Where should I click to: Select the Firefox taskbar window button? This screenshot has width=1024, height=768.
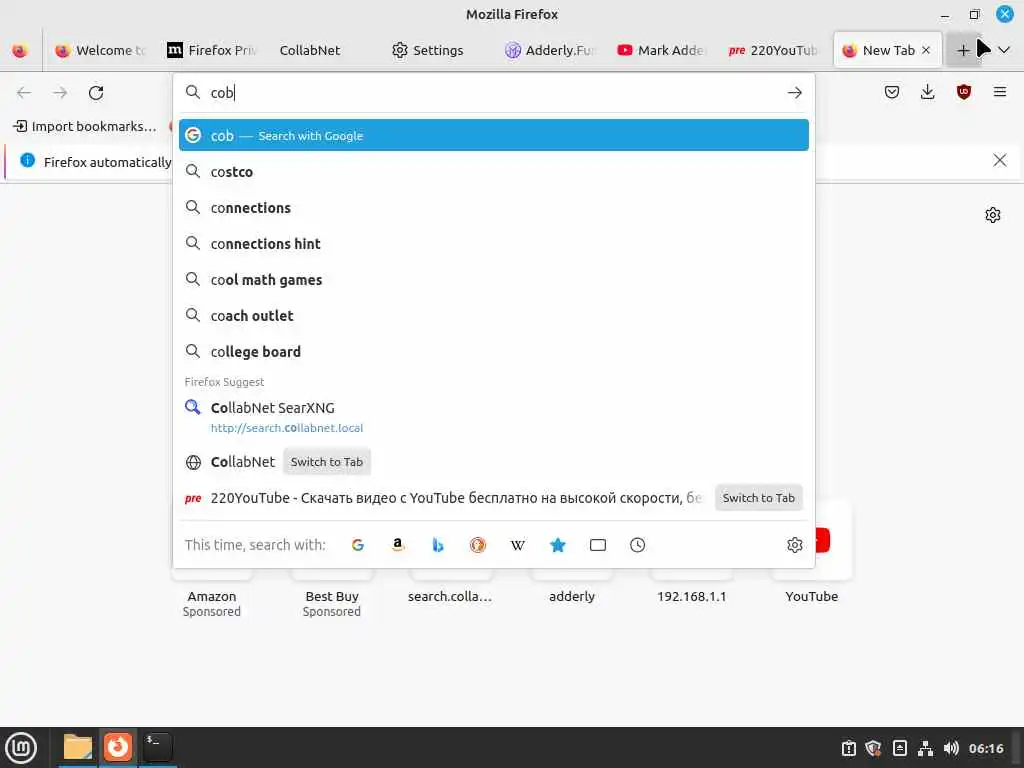(x=118, y=747)
